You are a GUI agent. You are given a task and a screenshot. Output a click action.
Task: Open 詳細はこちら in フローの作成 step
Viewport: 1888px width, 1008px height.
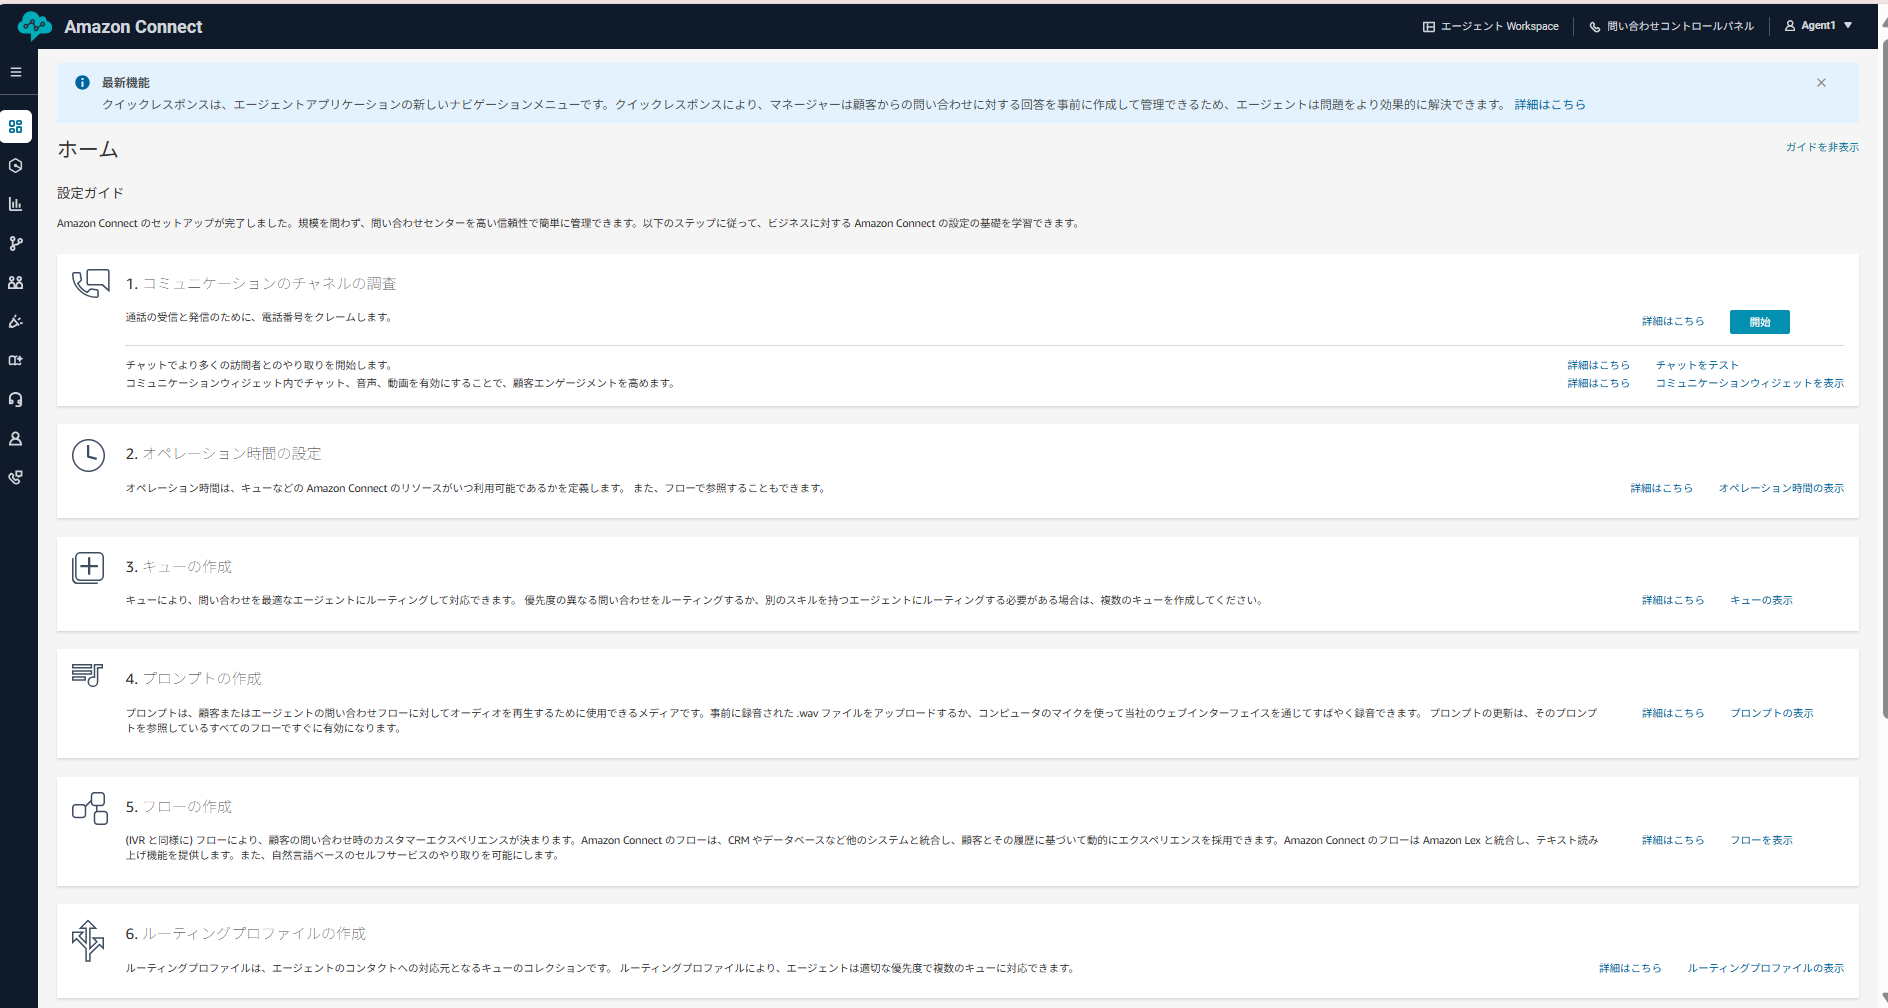tap(1673, 840)
